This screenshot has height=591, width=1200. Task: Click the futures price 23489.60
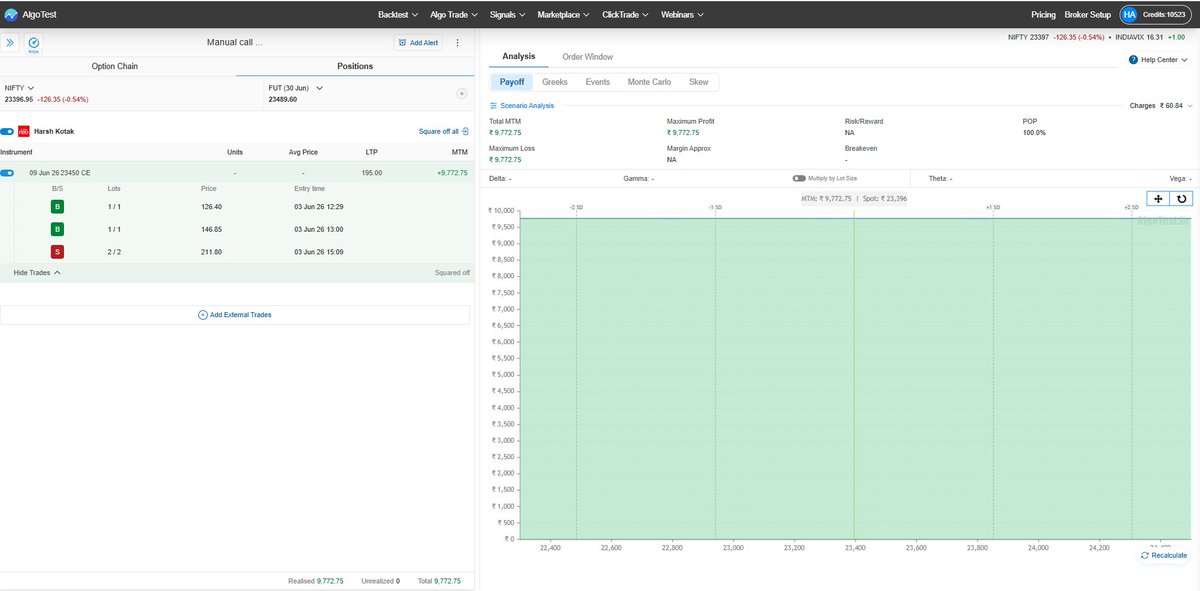[x=284, y=99]
